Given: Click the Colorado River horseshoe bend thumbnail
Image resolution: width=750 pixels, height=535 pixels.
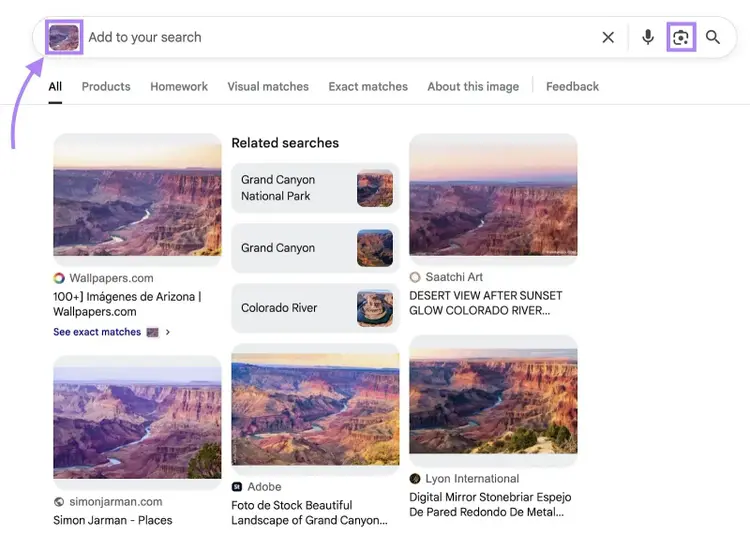Looking at the screenshot, I should point(375,308).
